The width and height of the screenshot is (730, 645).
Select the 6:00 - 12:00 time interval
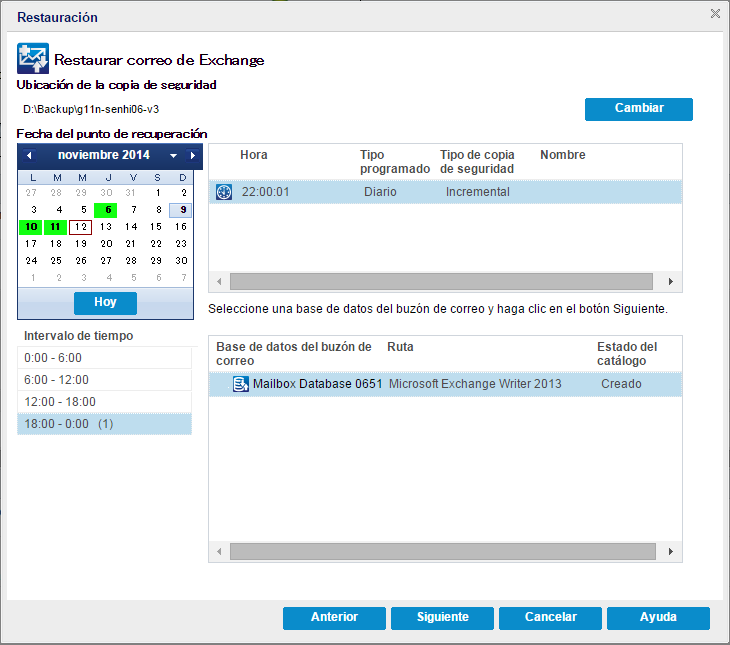point(104,380)
